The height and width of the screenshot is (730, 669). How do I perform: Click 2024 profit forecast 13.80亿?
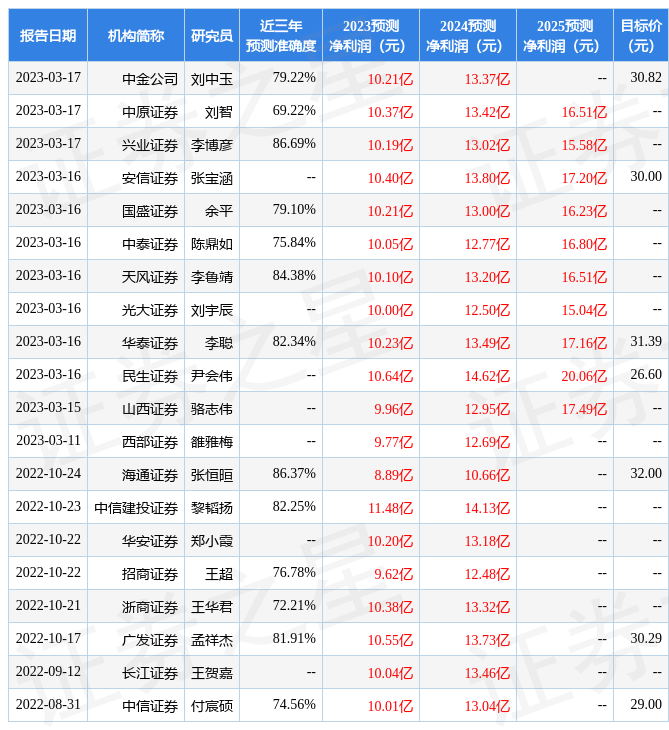487,178
